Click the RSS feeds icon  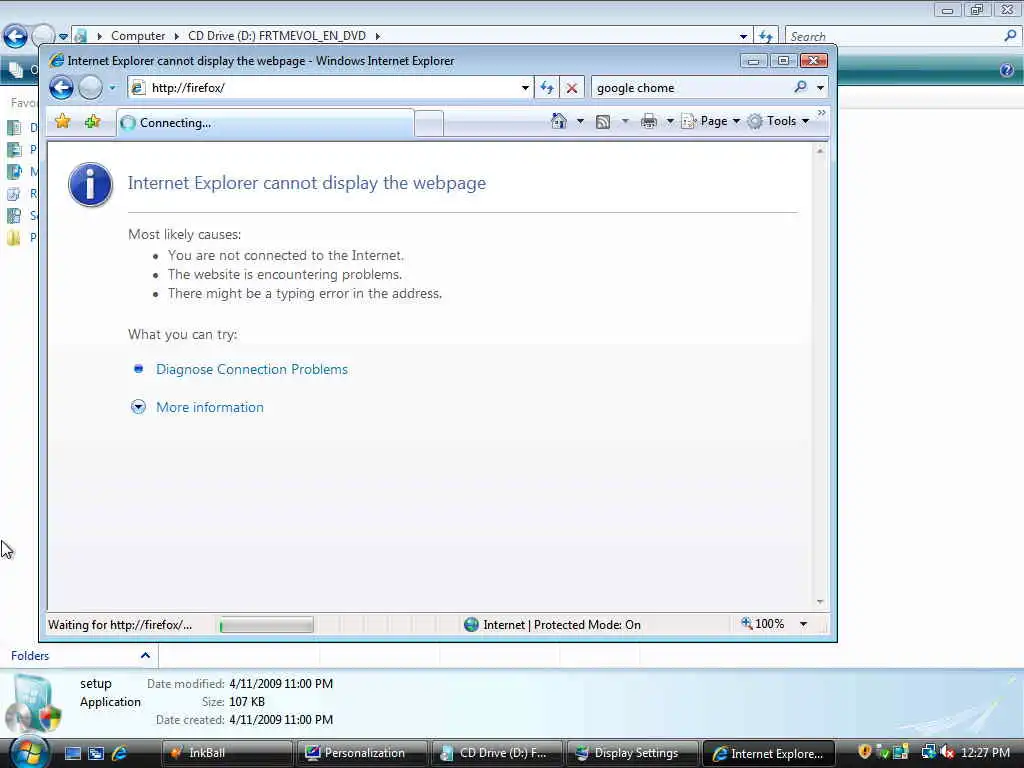coord(603,121)
